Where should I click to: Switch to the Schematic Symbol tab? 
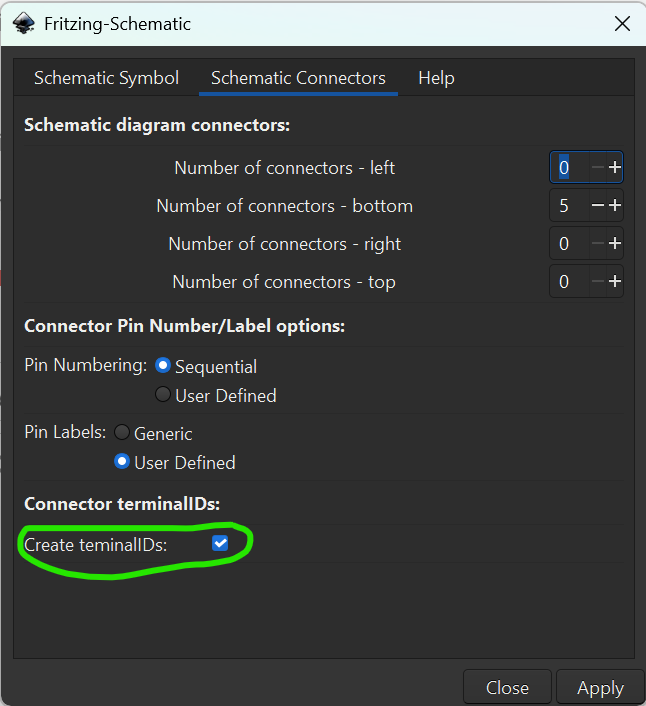[107, 78]
